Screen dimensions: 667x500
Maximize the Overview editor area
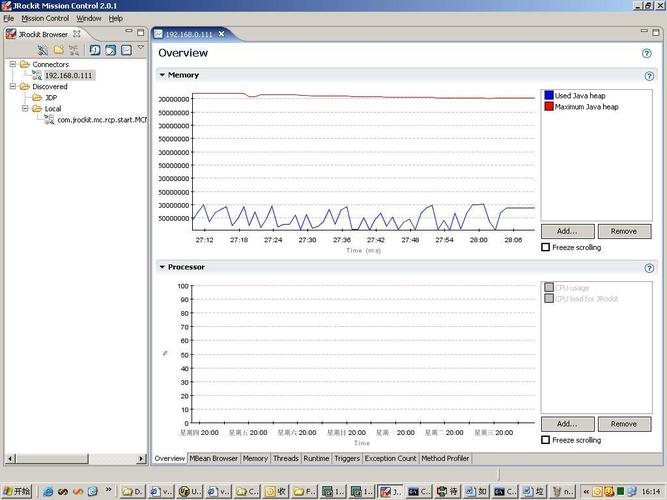point(656,32)
